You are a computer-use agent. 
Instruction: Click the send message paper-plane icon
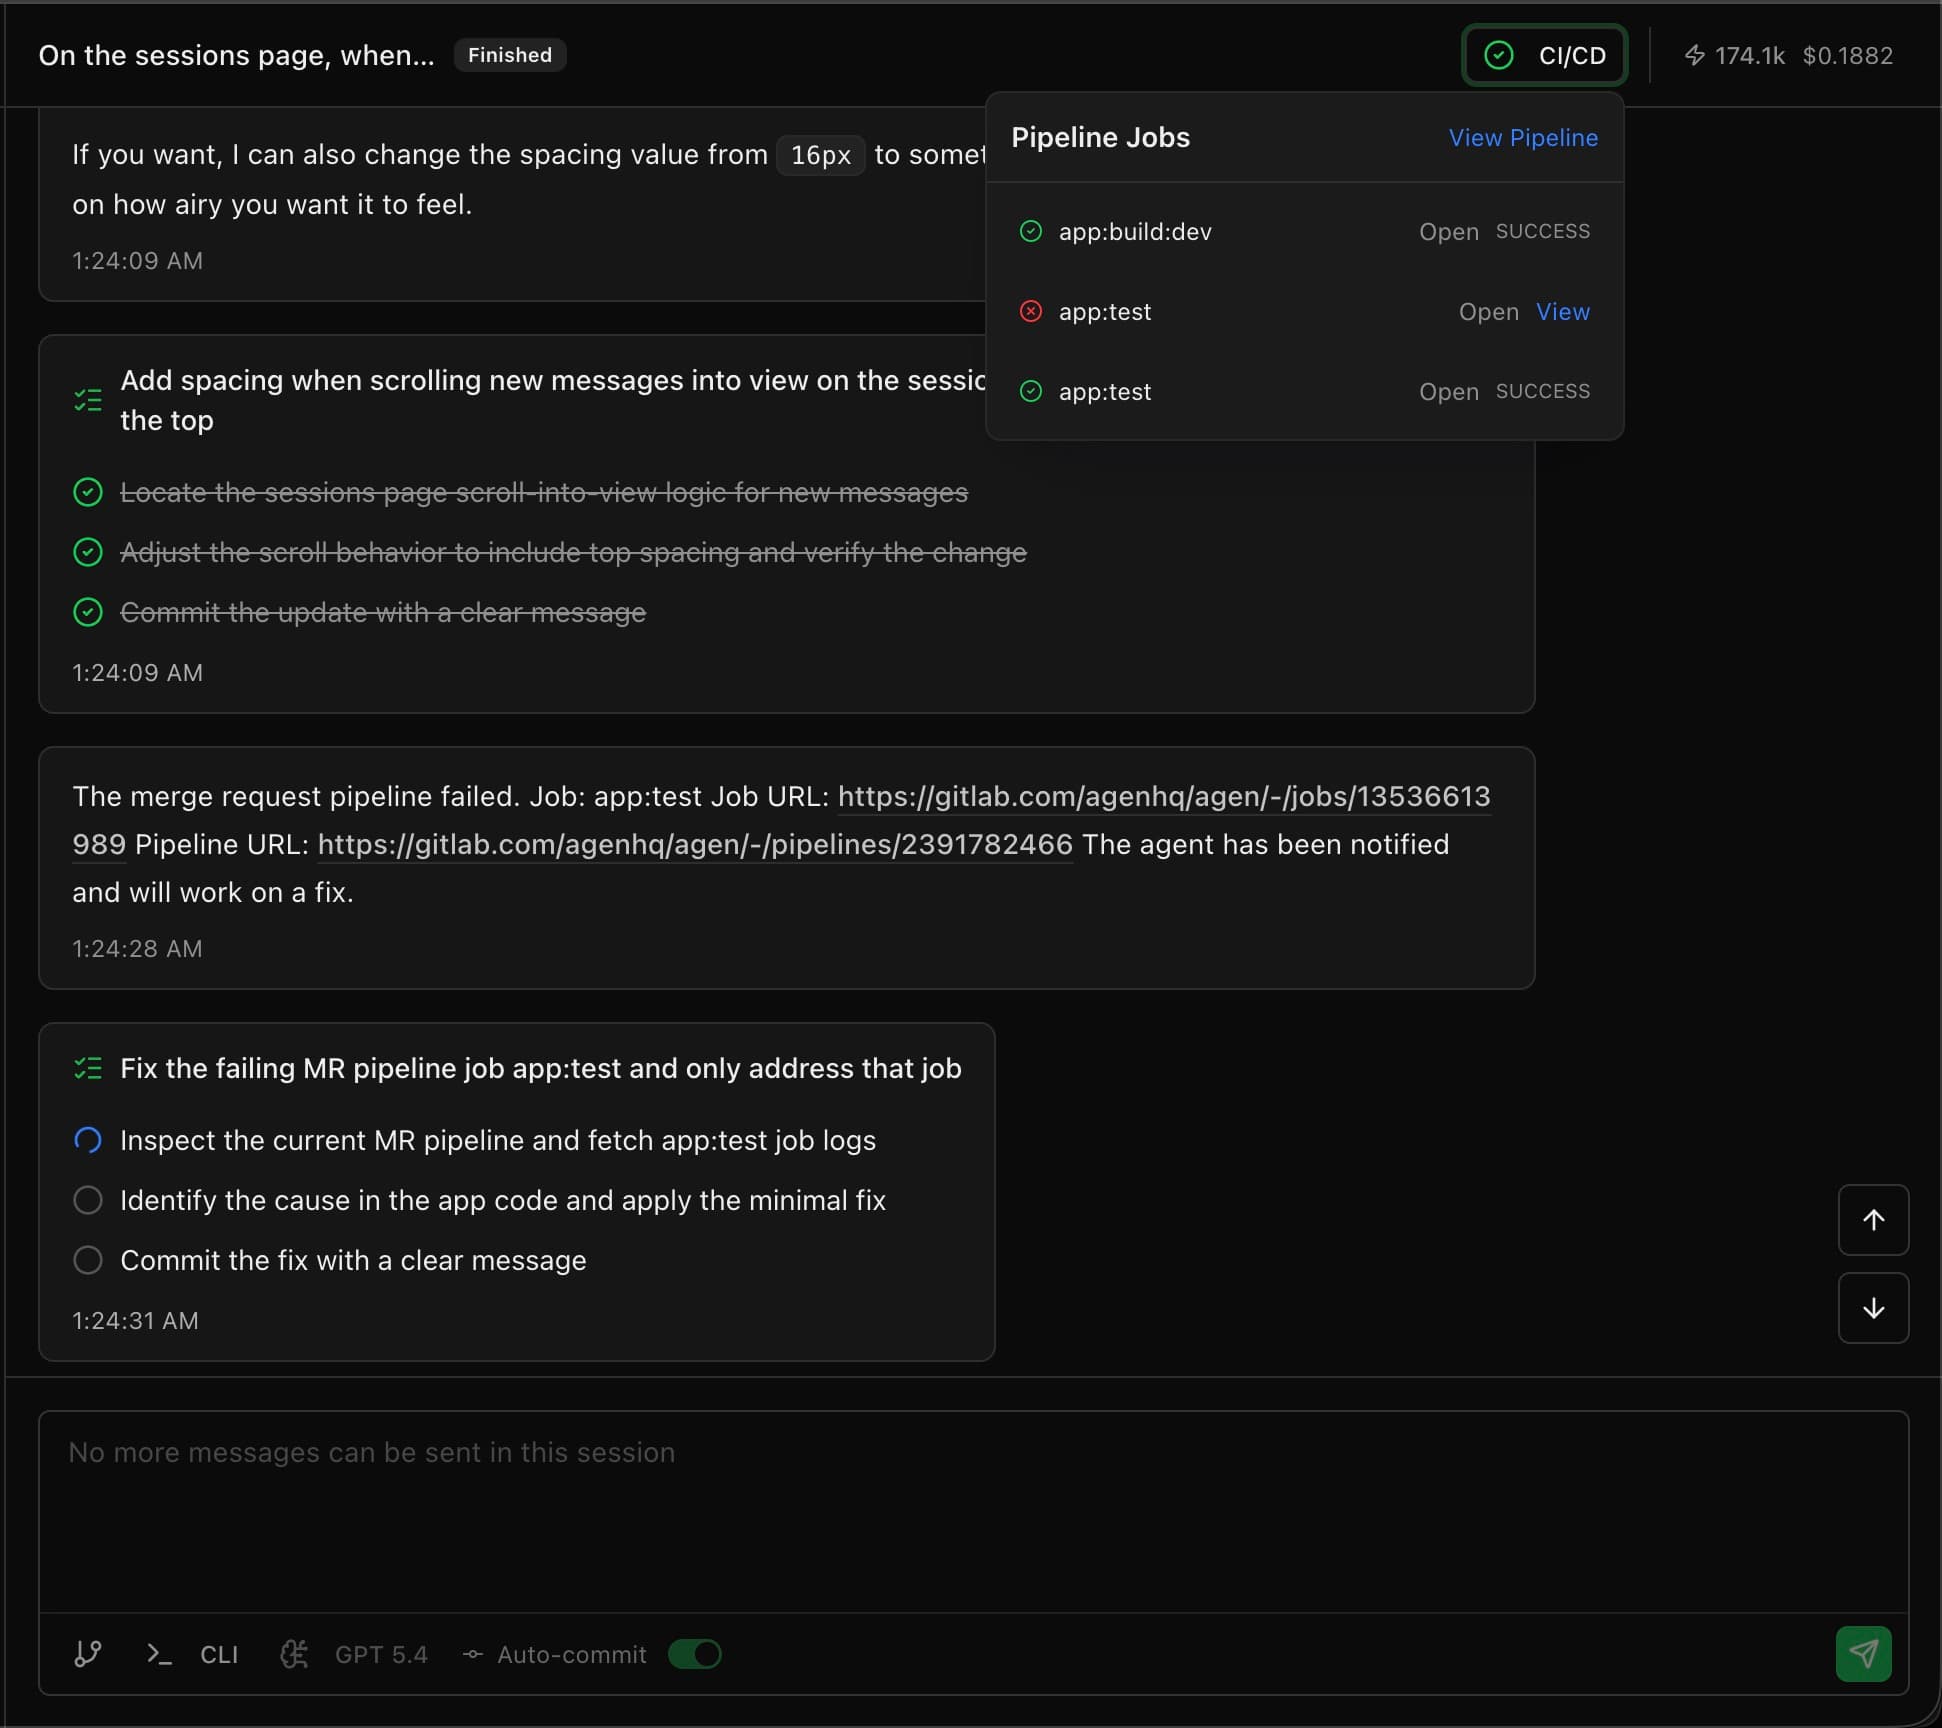click(1863, 1654)
